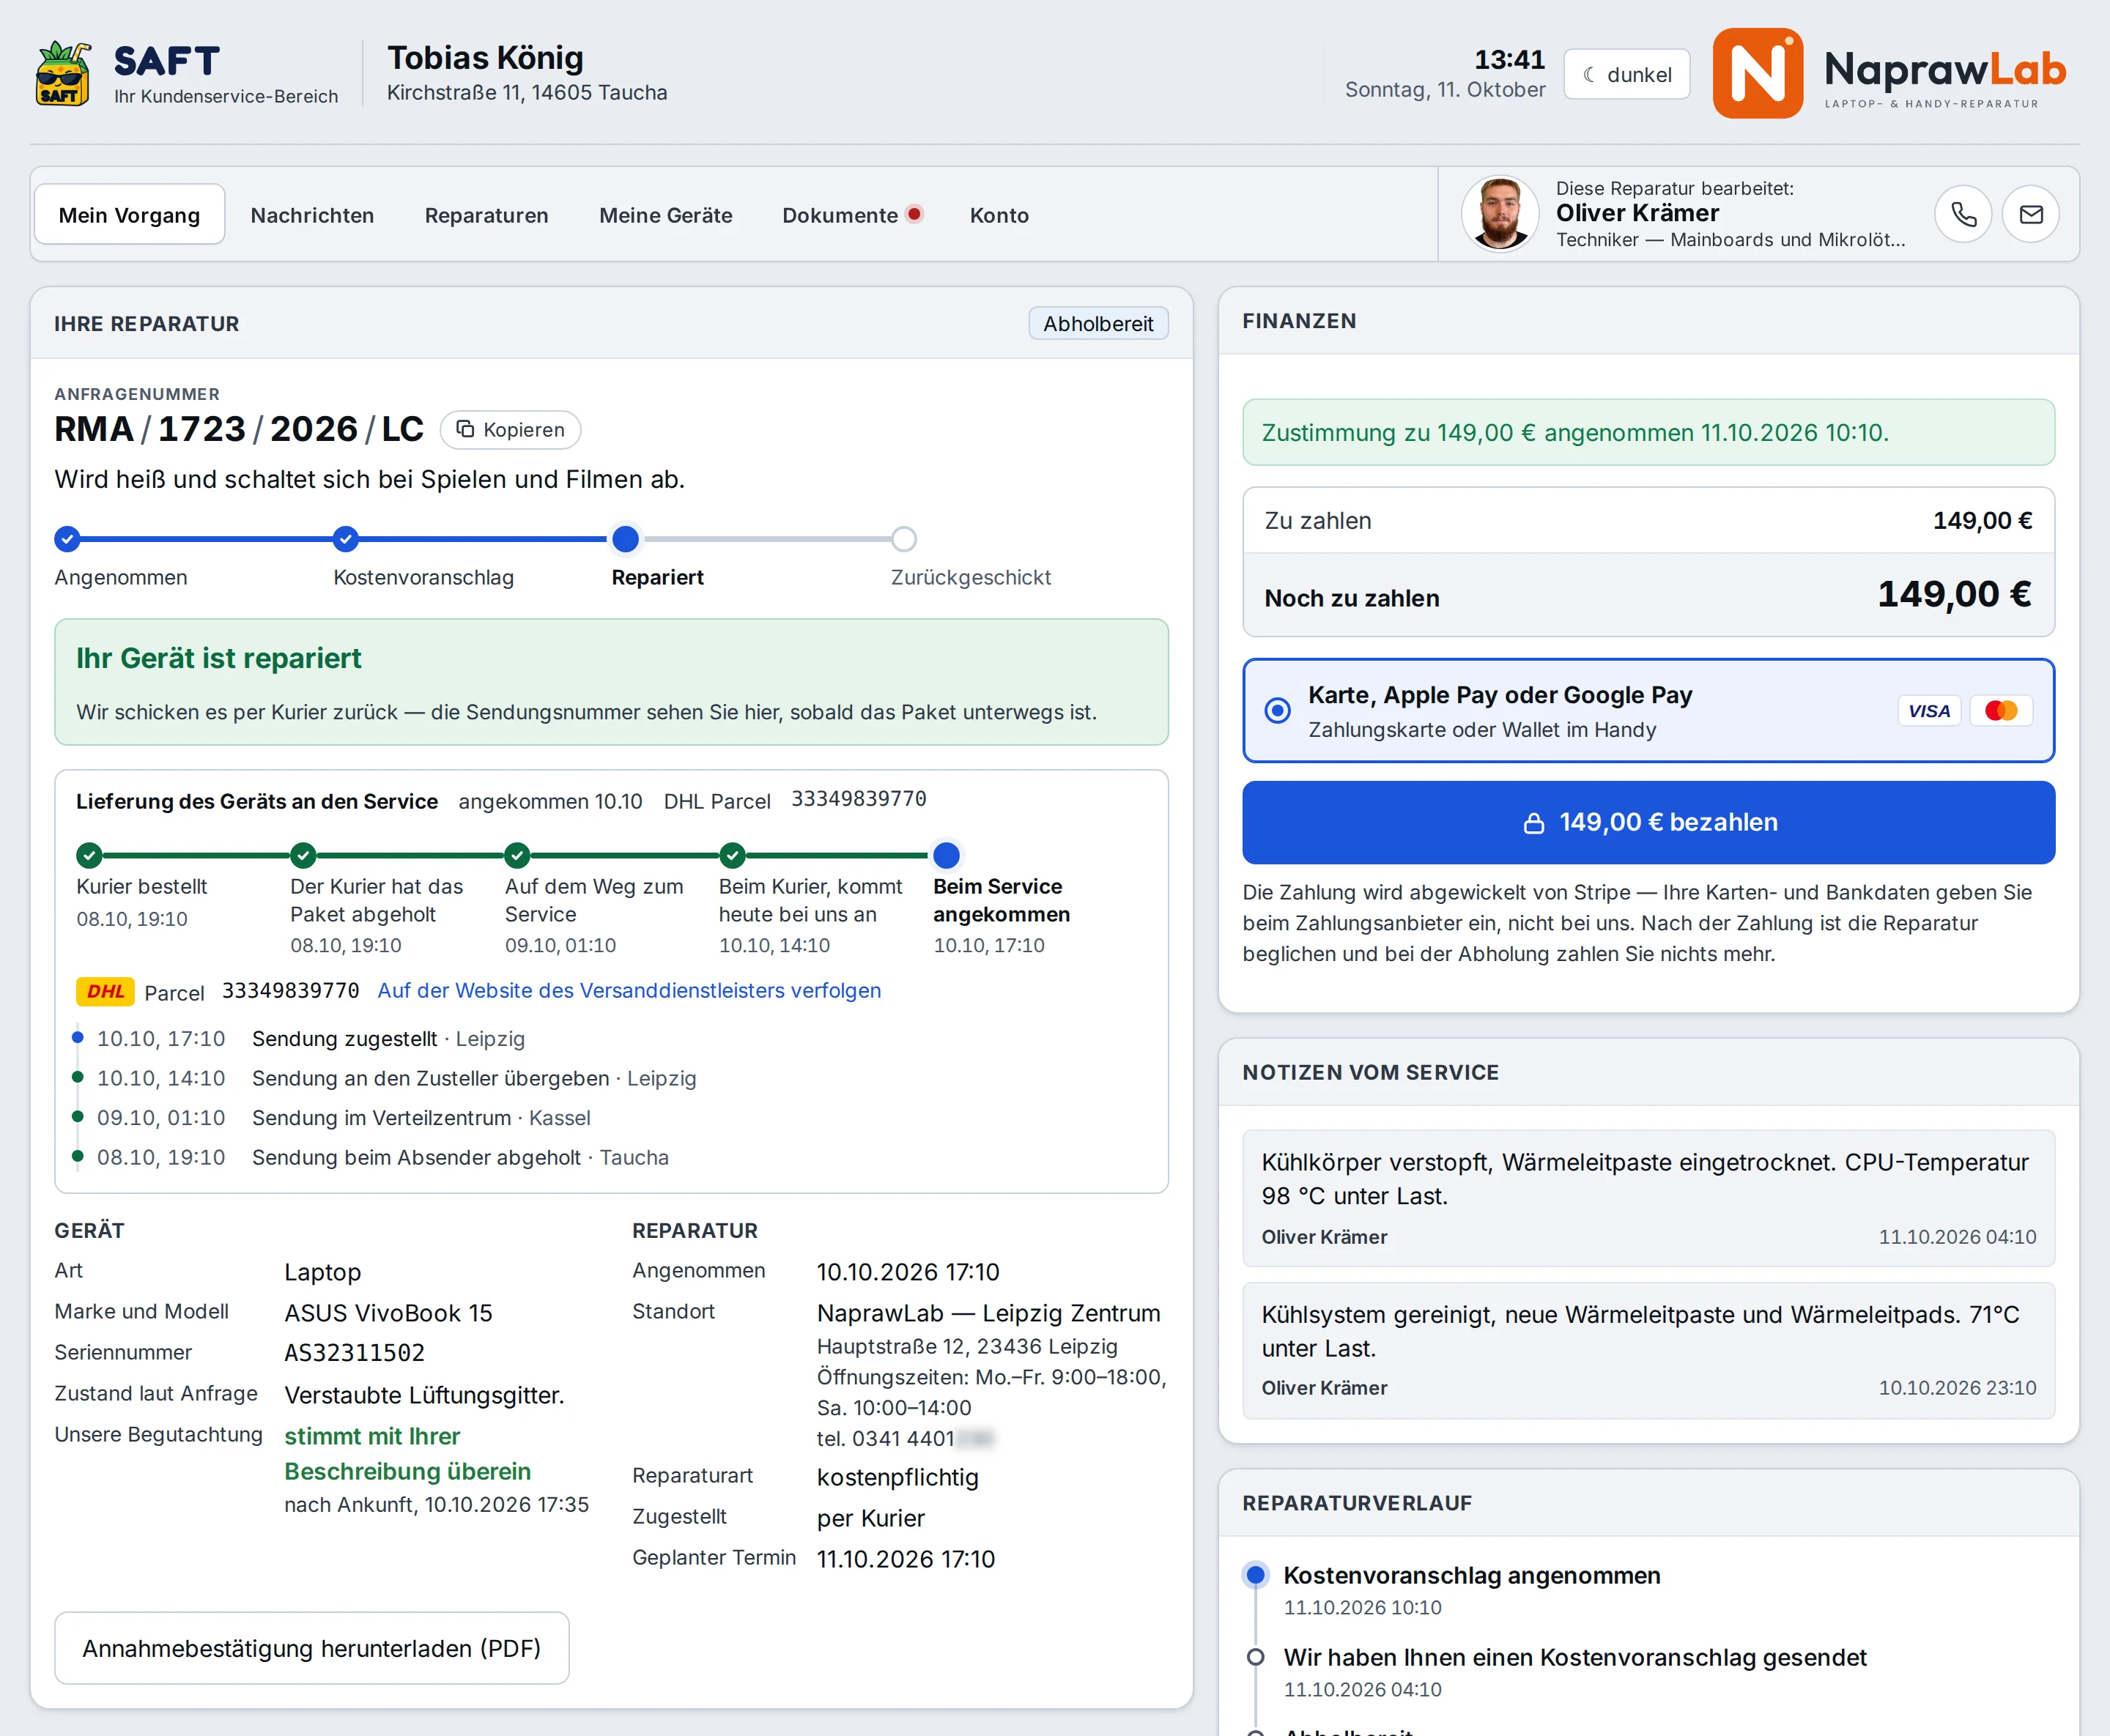Click the 'Beim Service angekommen' delivery marker
Image resolution: width=2110 pixels, height=1736 pixels.
(946, 855)
